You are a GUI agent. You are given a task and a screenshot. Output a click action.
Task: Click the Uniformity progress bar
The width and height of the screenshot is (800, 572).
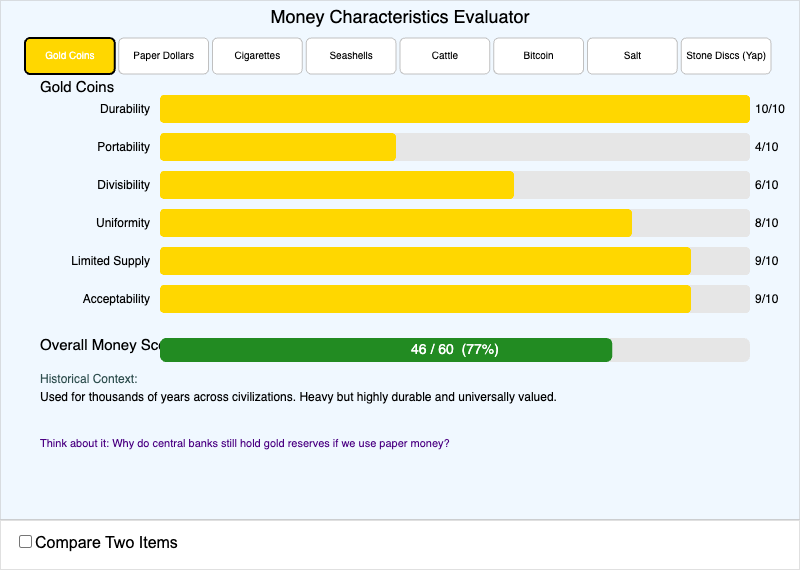455,223
